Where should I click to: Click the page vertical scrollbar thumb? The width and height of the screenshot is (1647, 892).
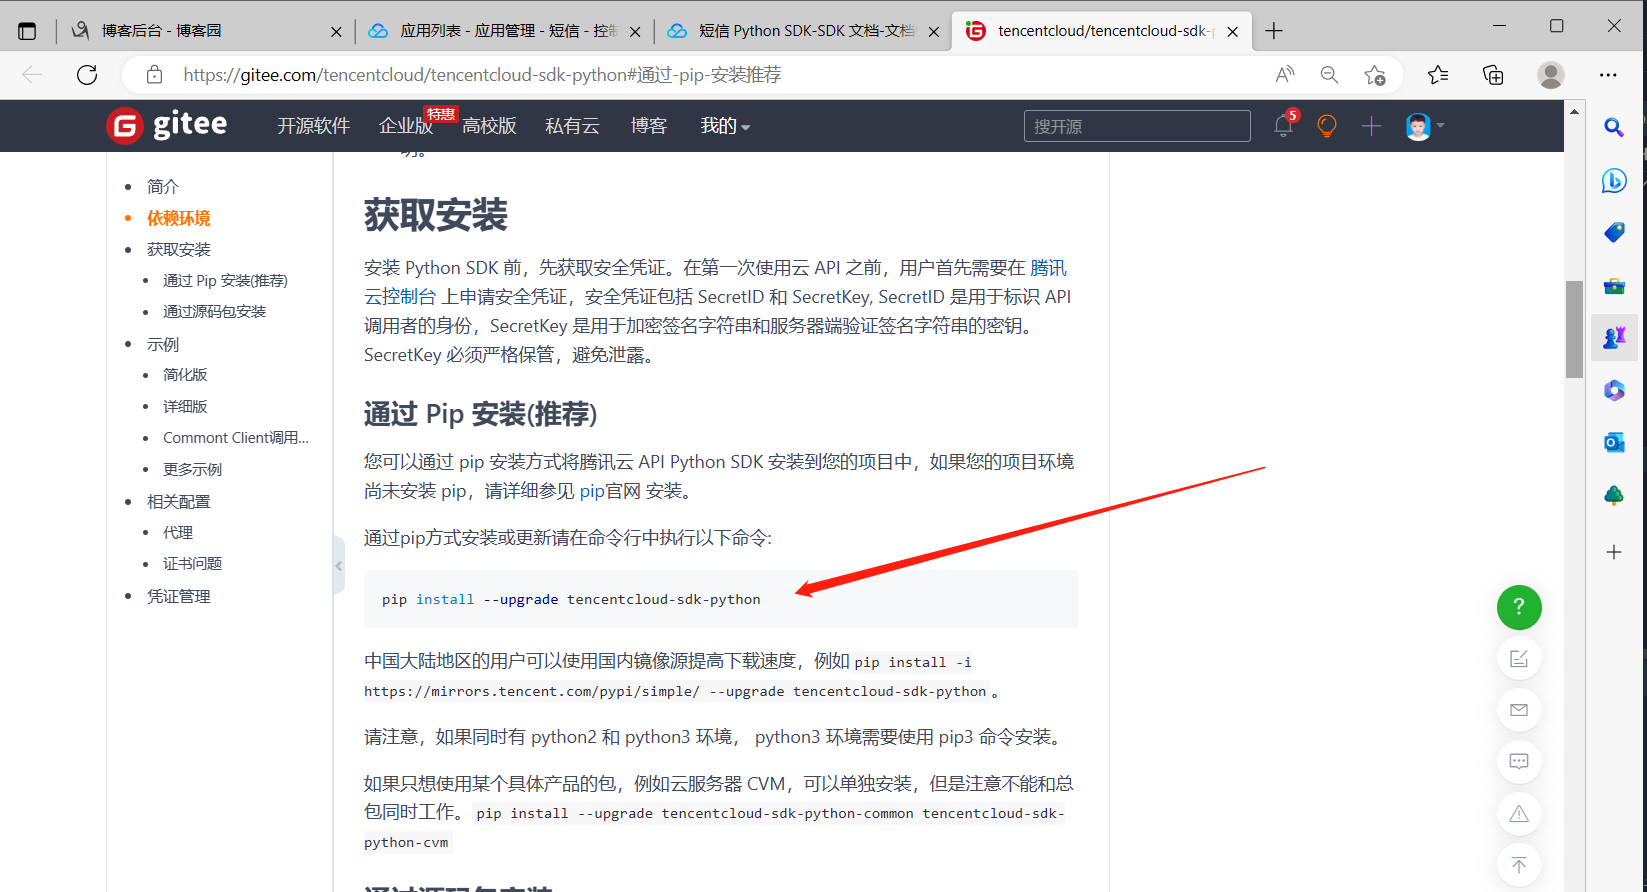(x=1574, y=329)
